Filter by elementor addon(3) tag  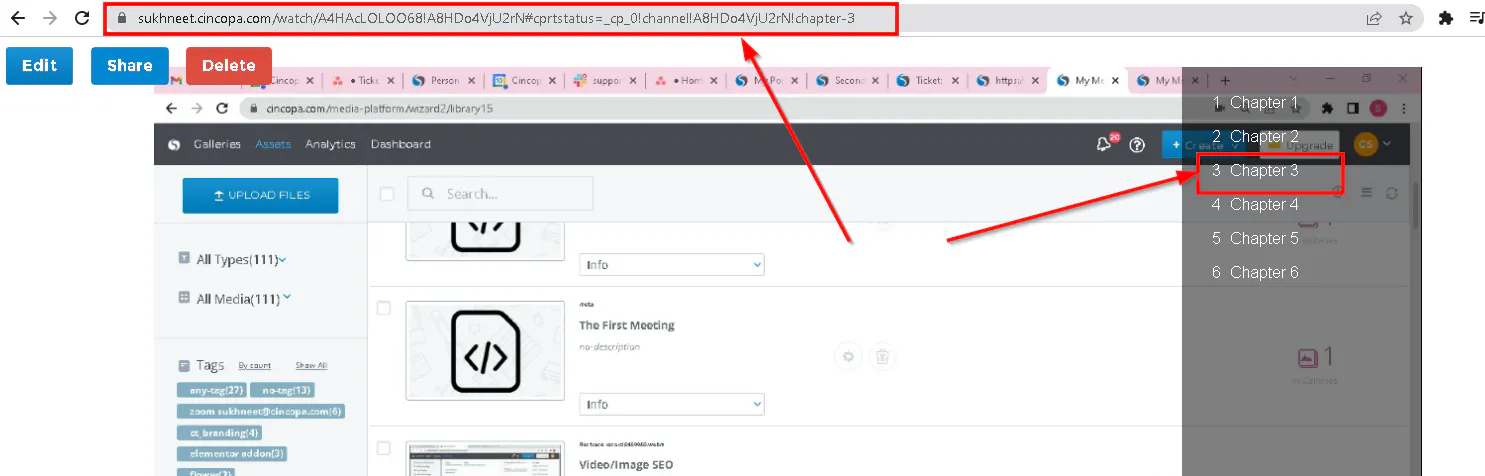pos(232,454)
